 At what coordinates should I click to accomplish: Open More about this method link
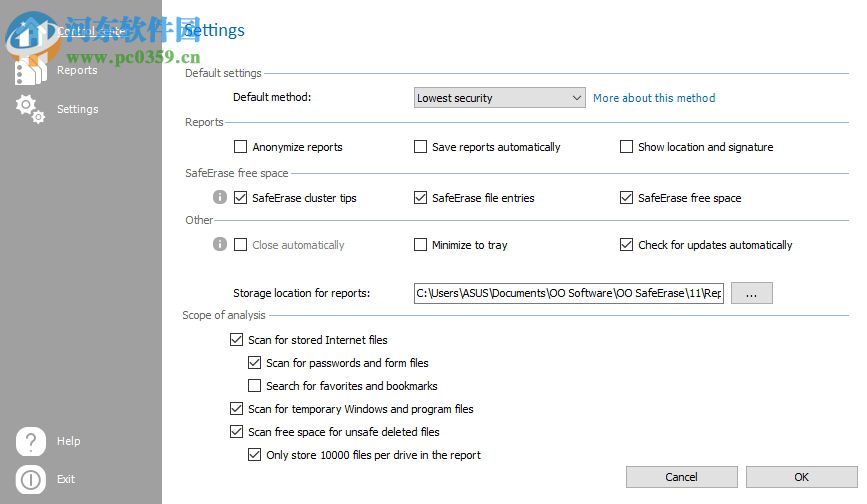(654, 98)
